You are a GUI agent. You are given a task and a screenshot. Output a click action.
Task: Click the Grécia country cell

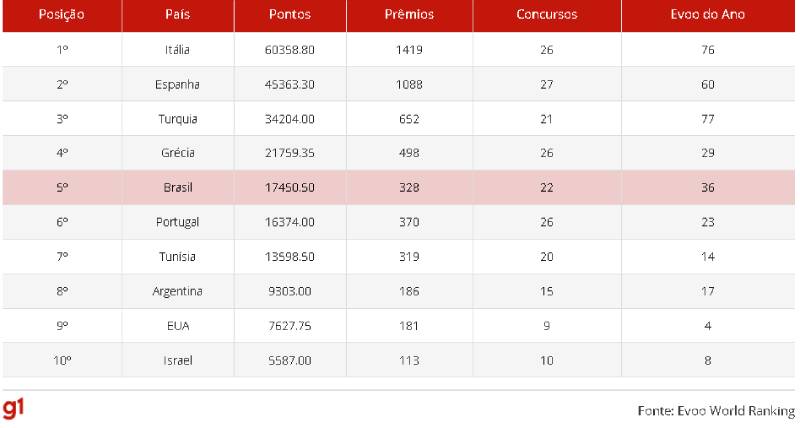coord(178,153)
